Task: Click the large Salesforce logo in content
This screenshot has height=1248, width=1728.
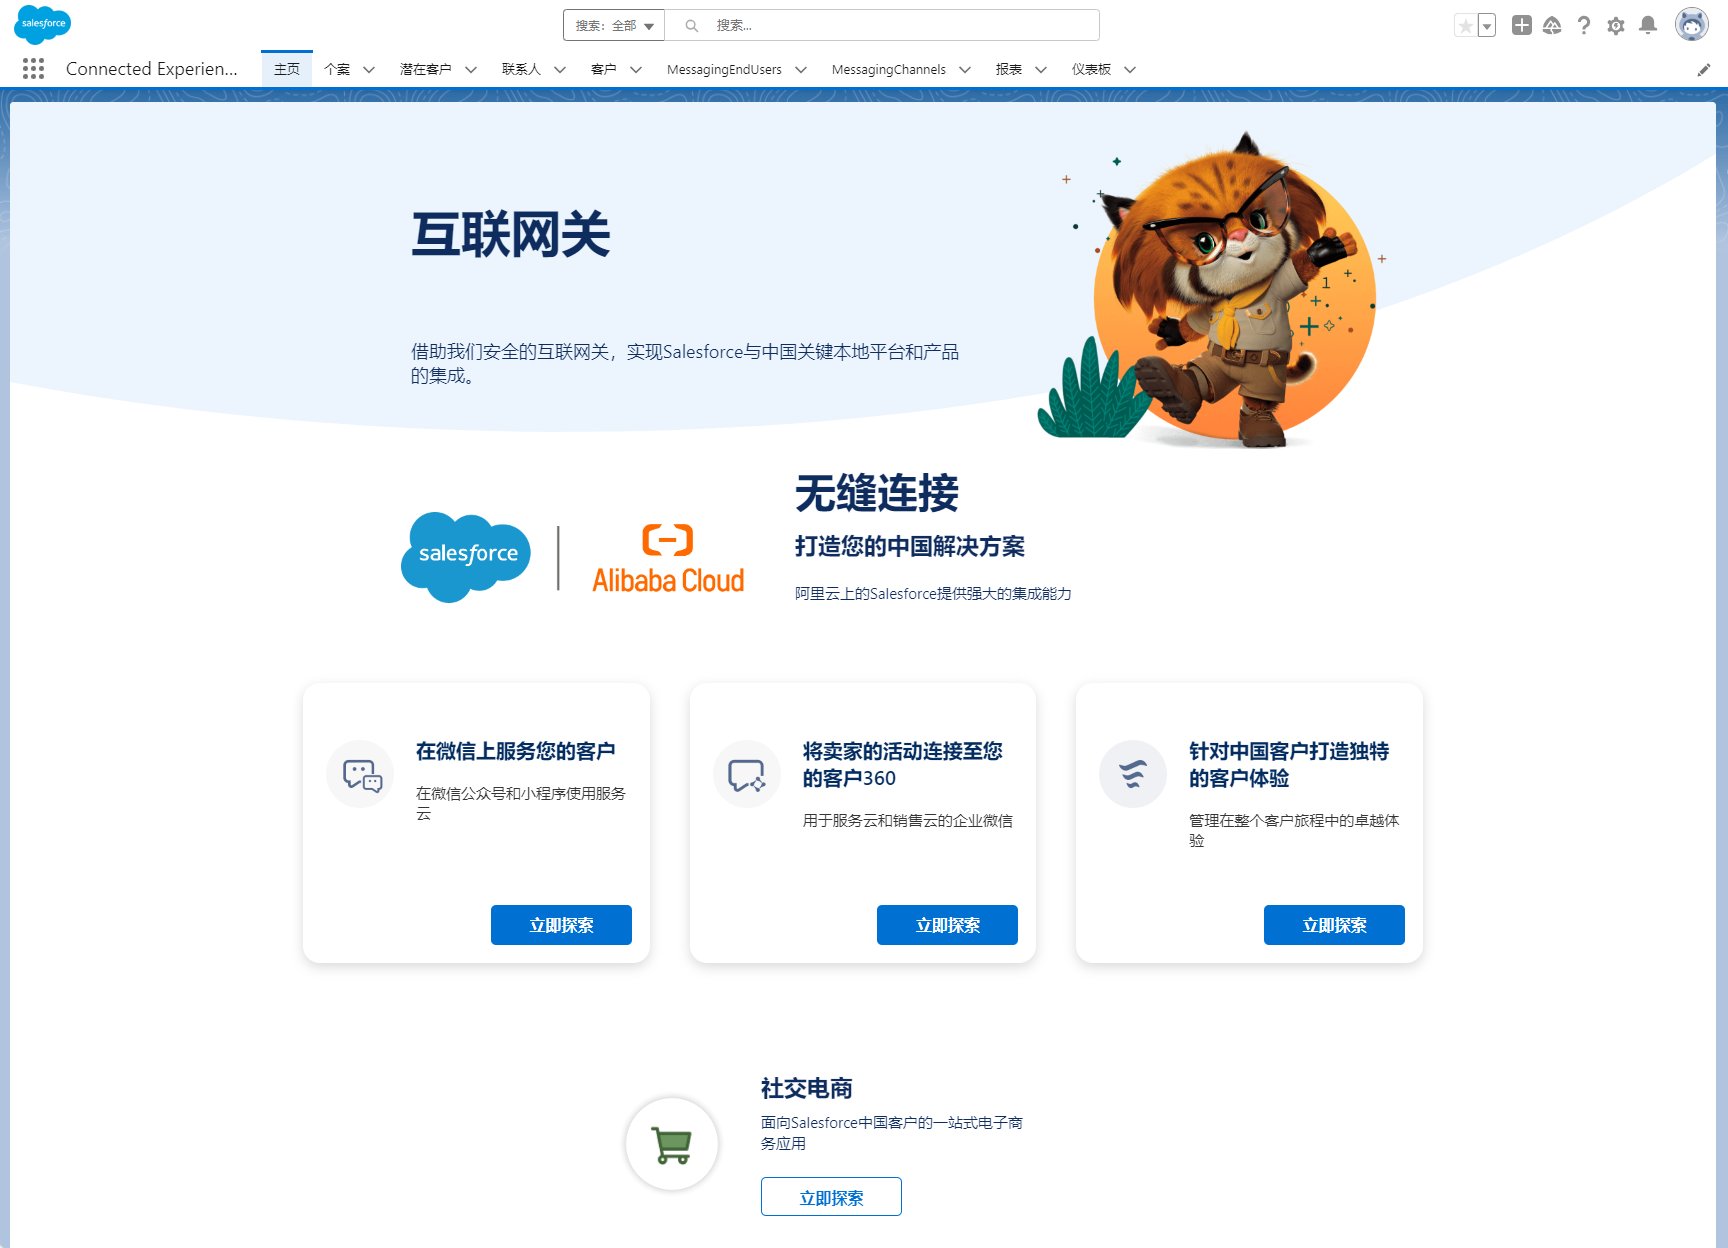Action: [x=466, y=557]
